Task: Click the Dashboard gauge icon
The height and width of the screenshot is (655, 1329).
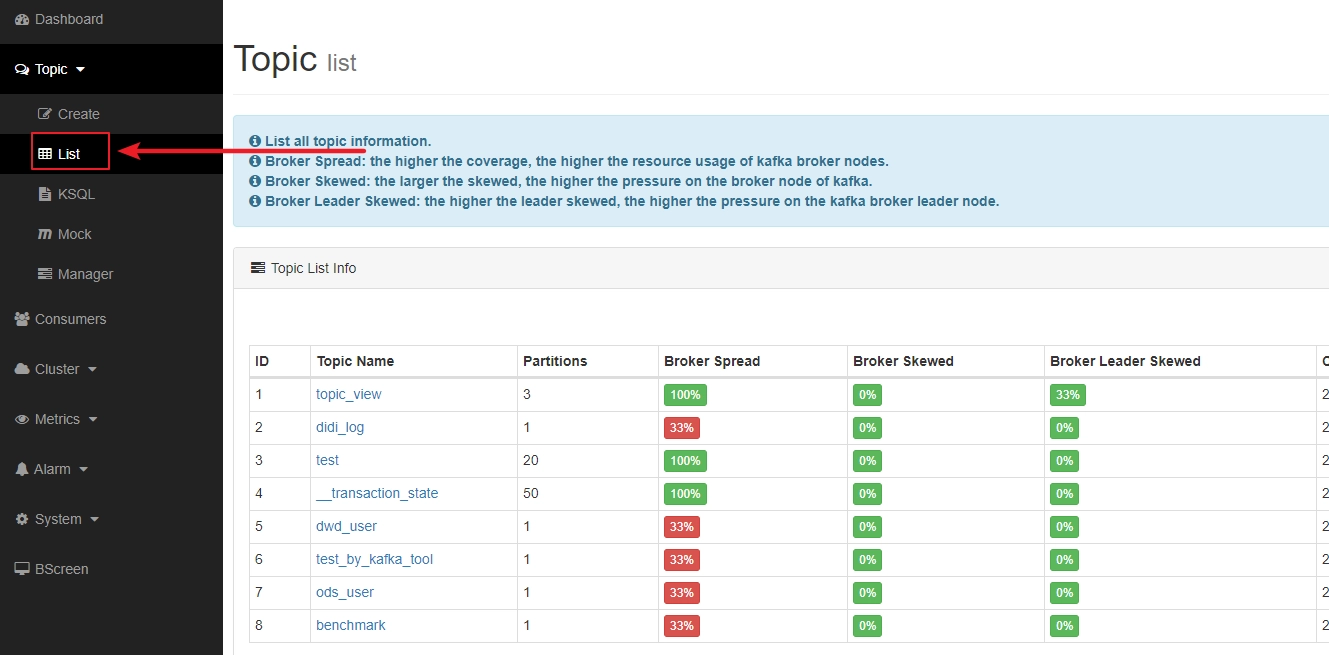Action: tap(22, 19)
